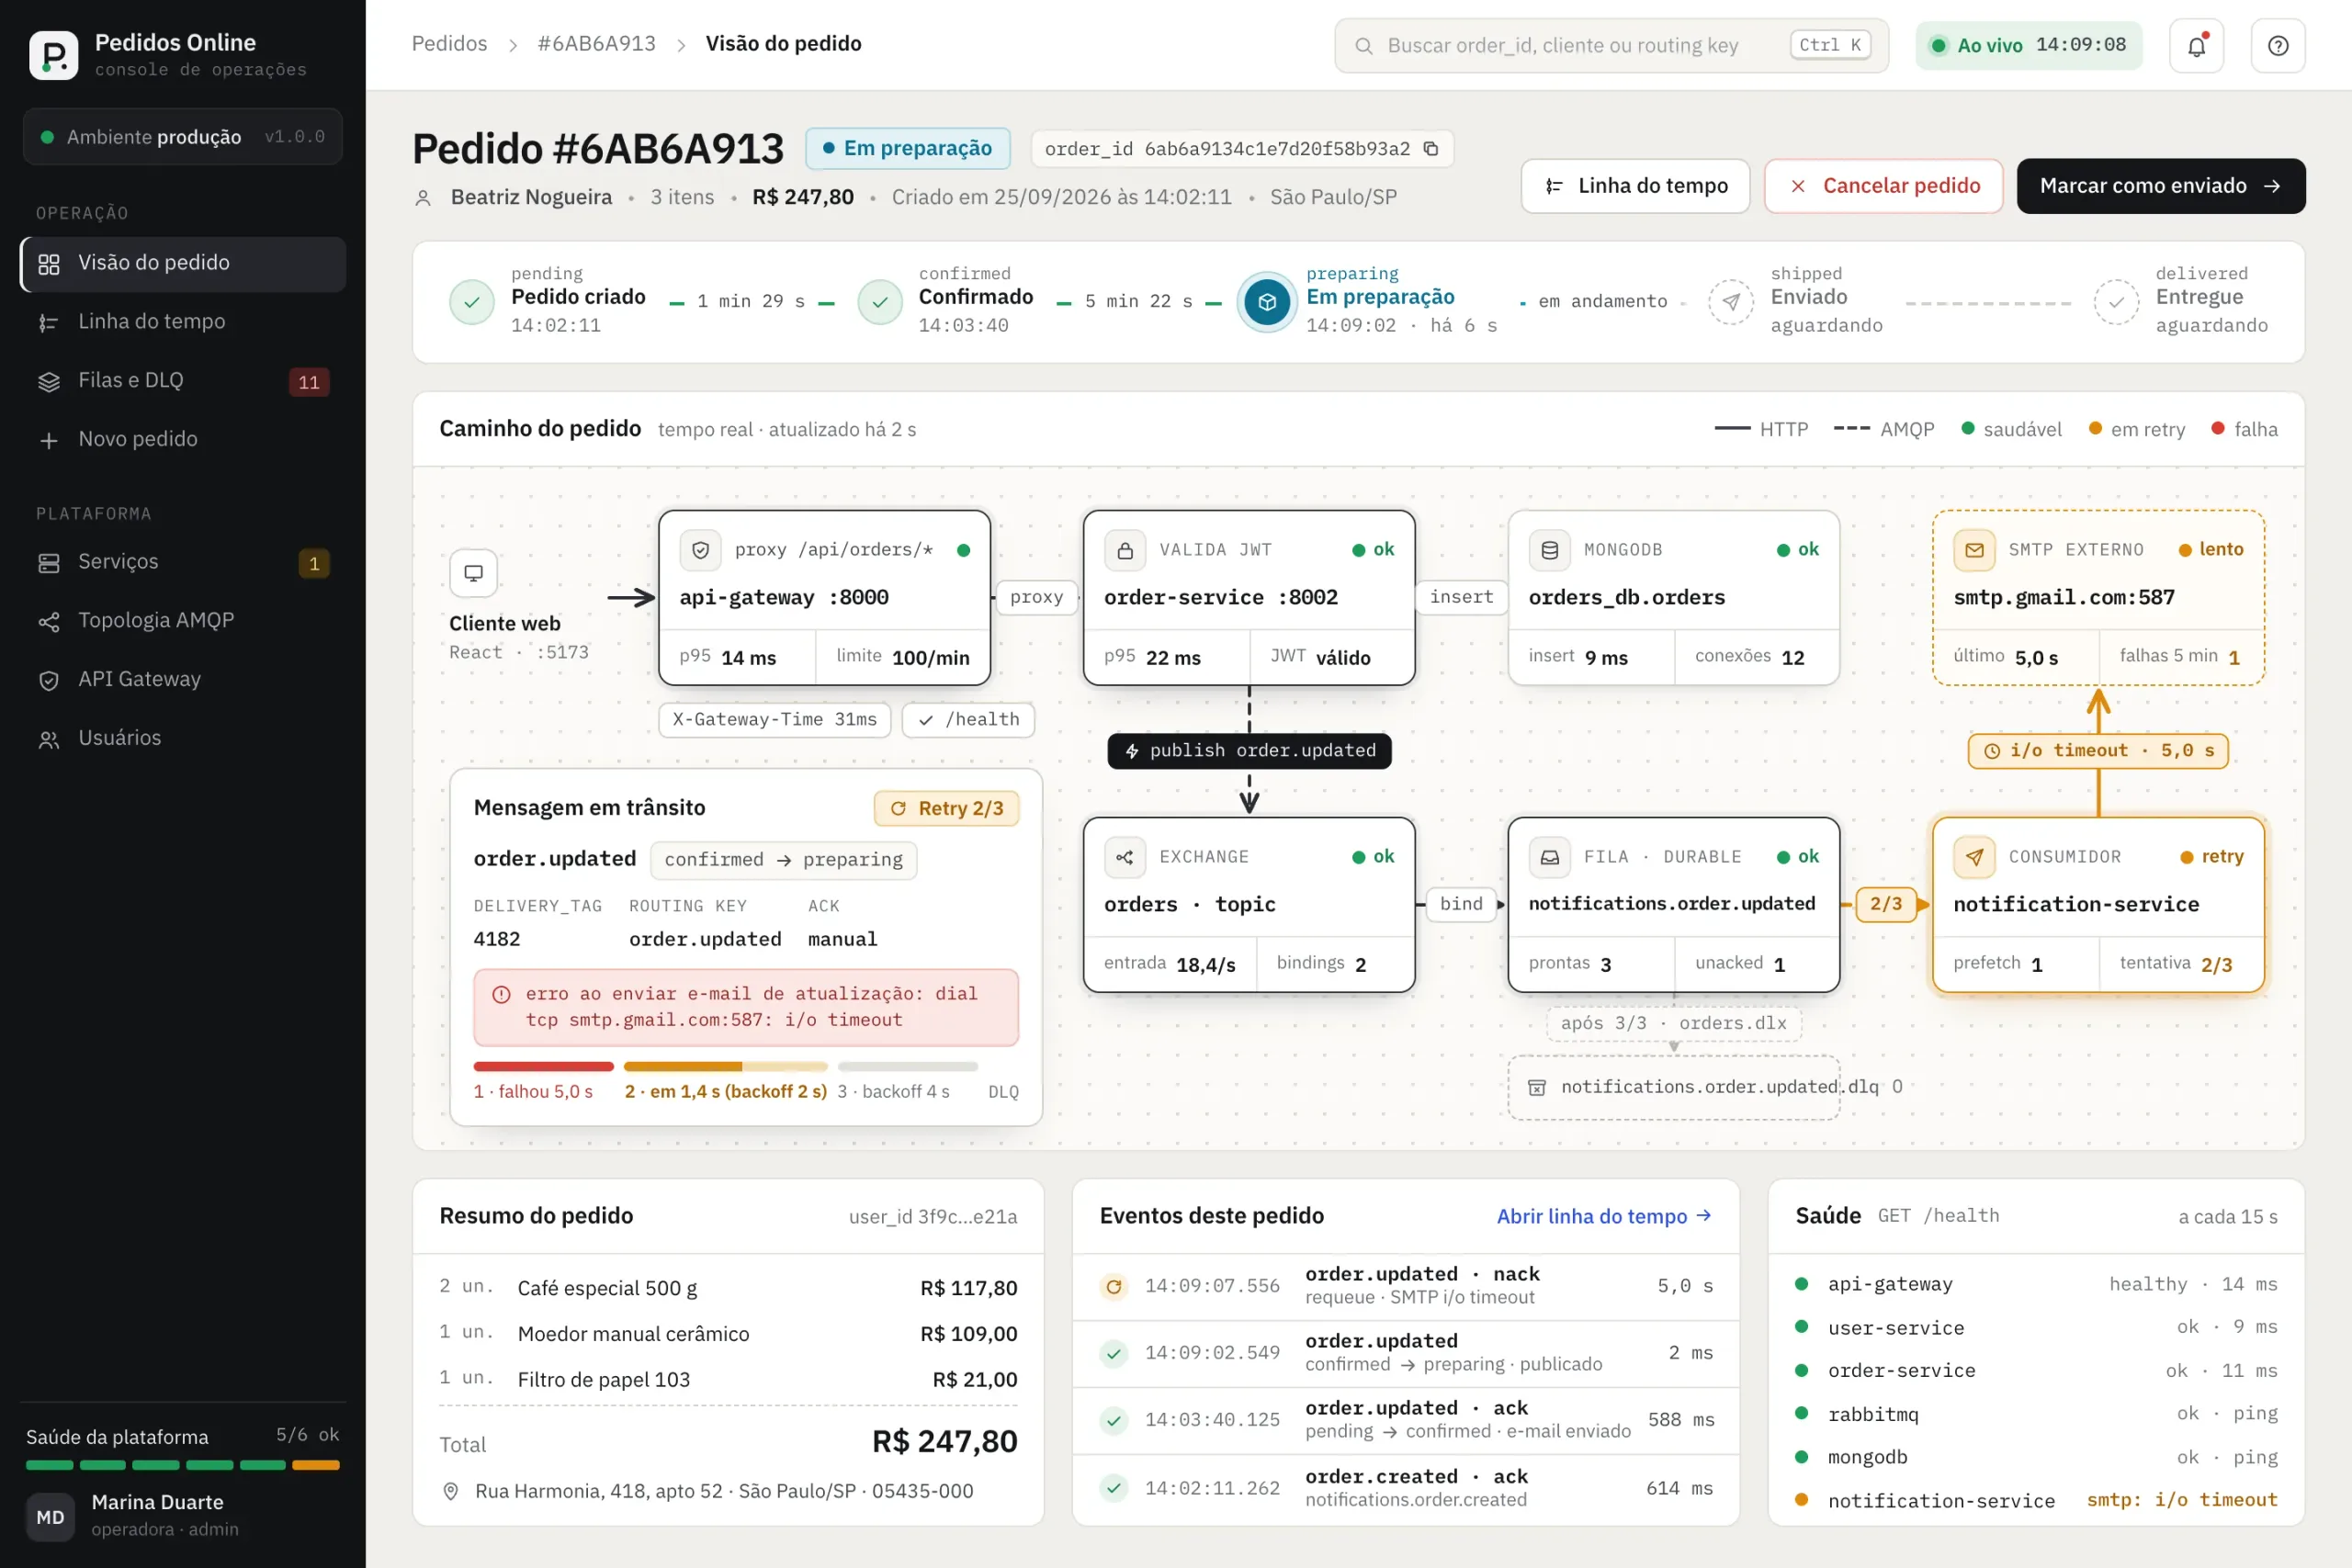2352x1568 pixels.
Task: Click the #6AB6A913 breadcrumb
Action: point(596,44)
